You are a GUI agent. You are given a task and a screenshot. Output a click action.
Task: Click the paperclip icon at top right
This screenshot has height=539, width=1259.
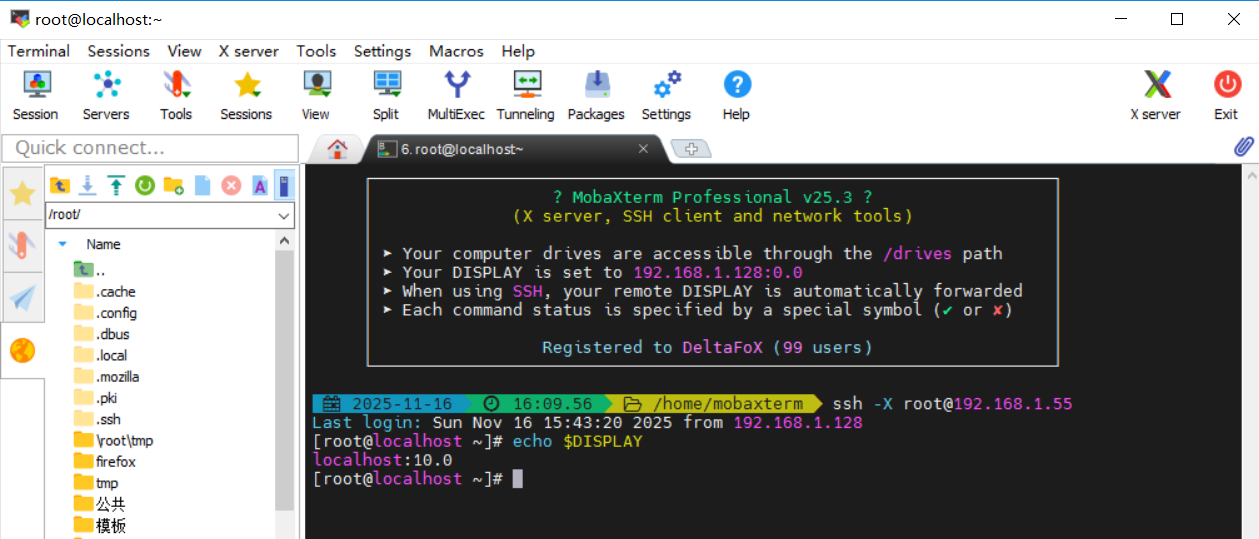coord(1243,148)
